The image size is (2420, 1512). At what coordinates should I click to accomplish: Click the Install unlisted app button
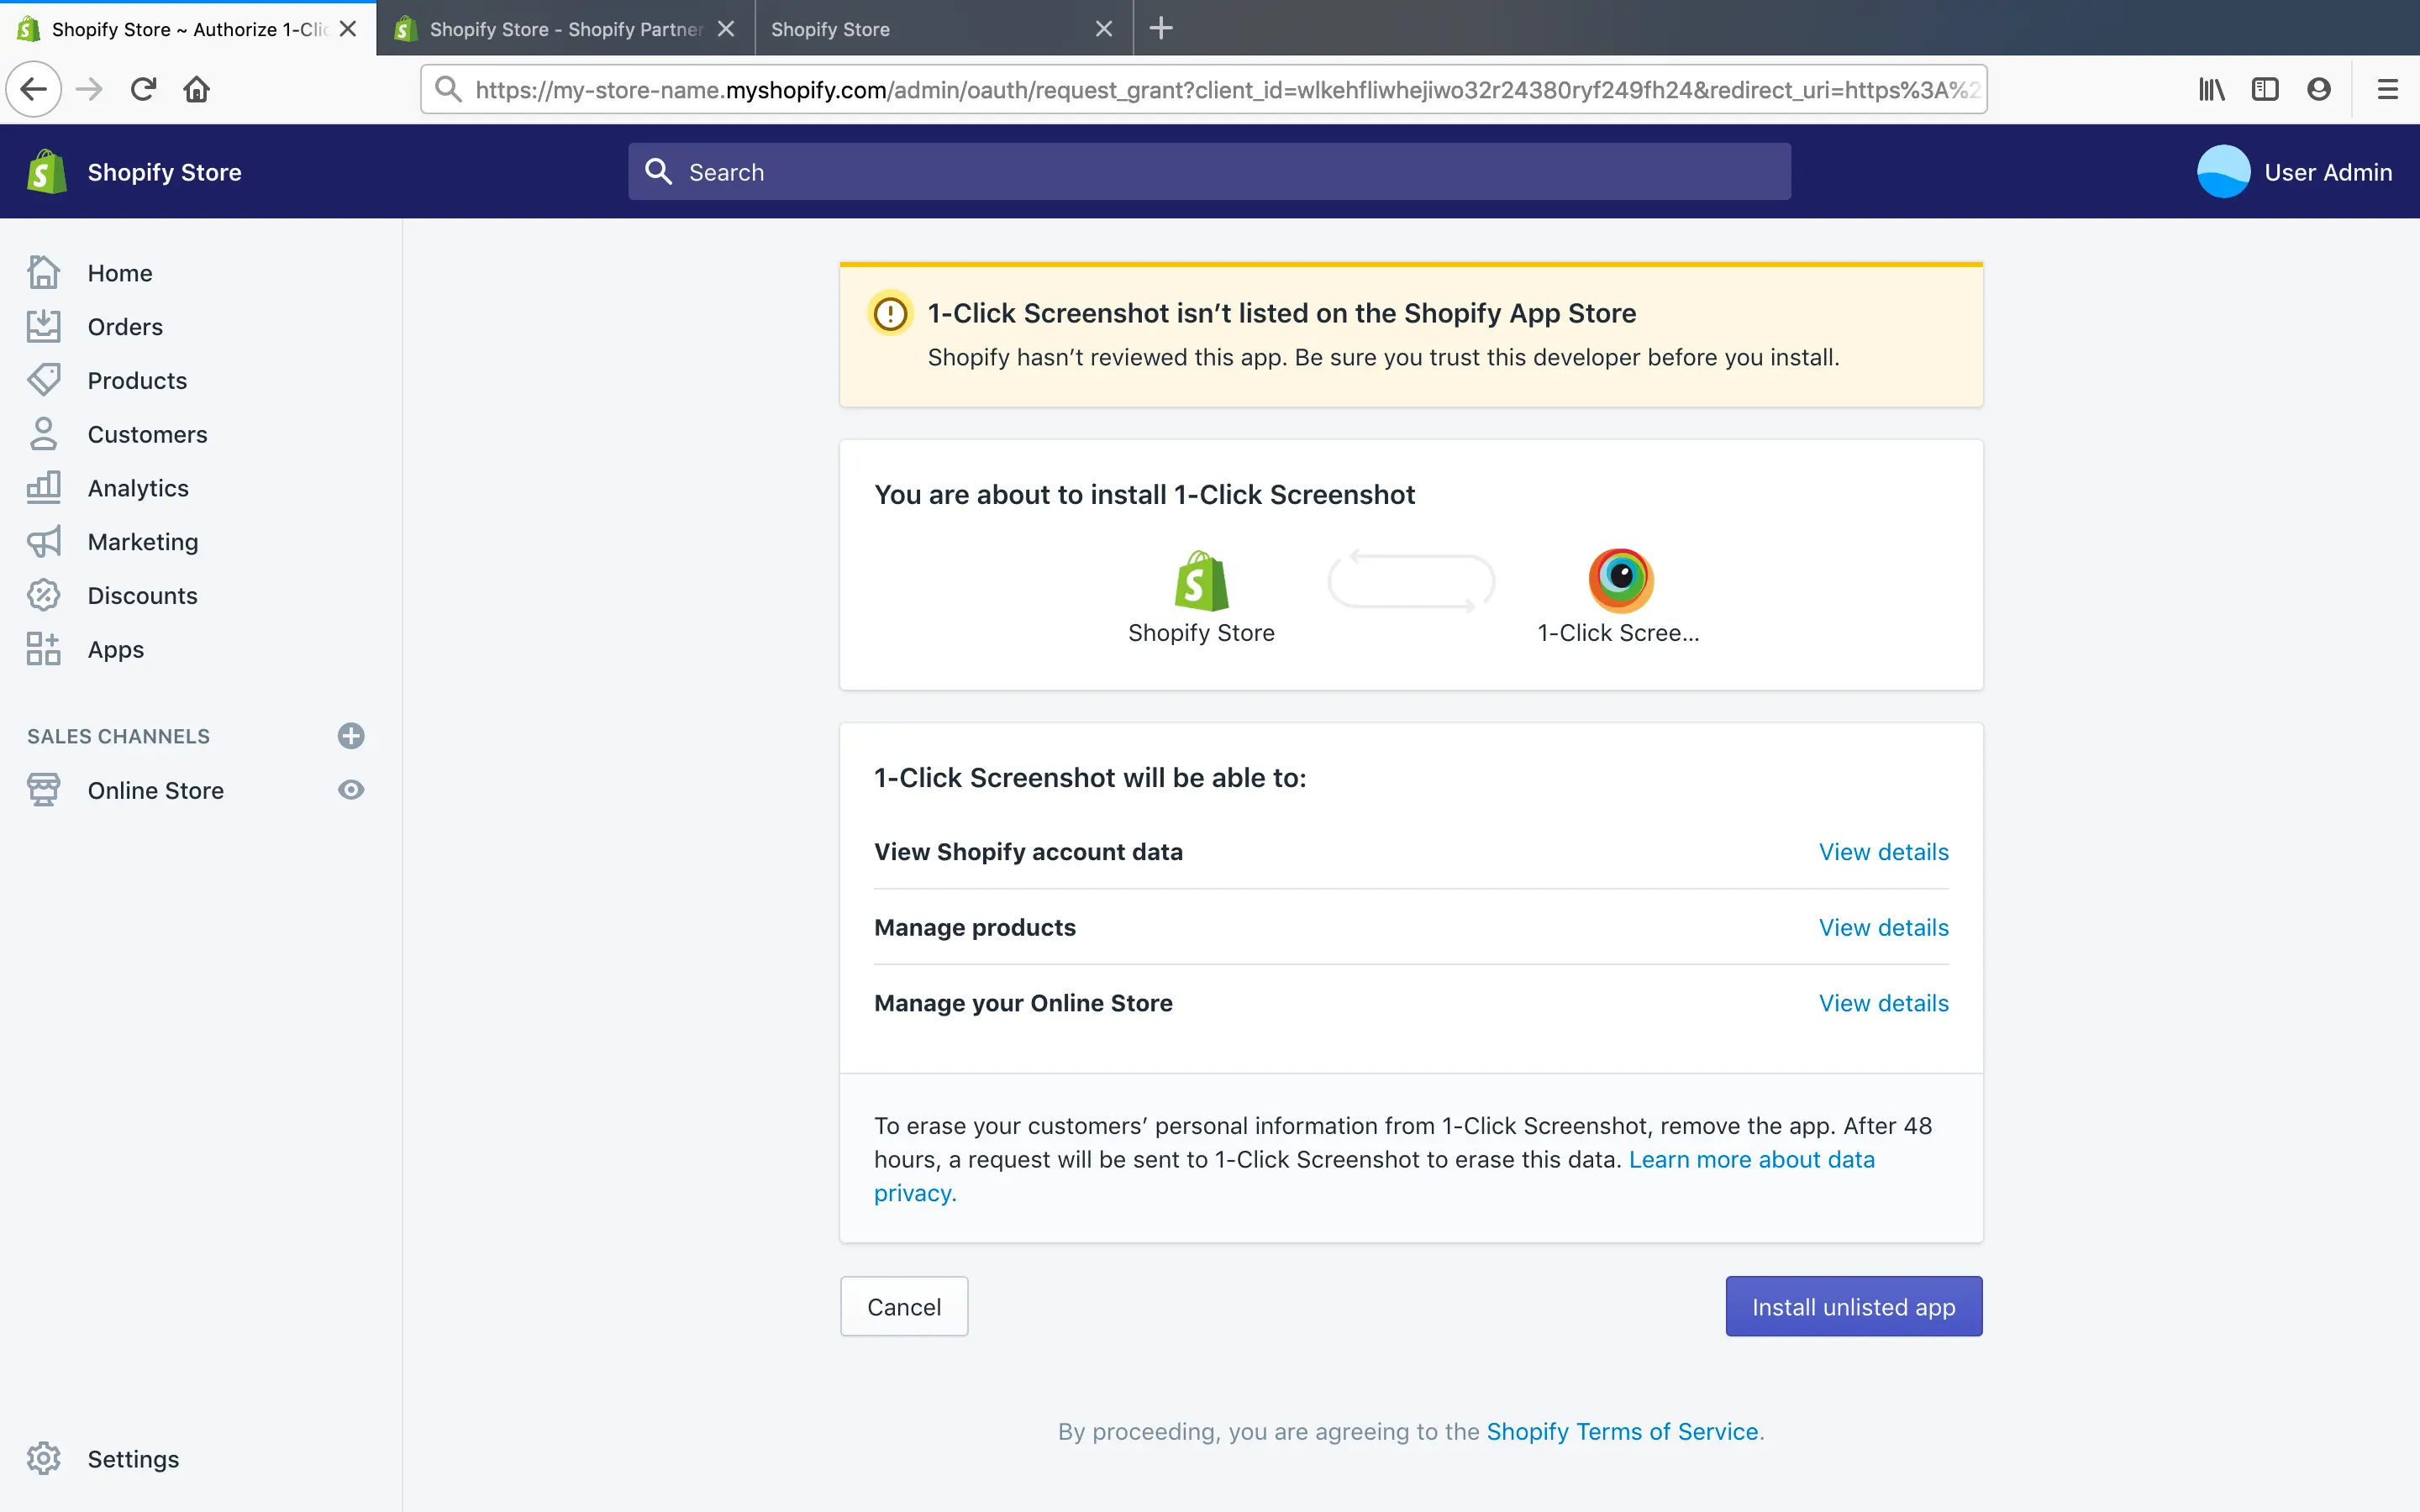(x=1853, y=1306)
